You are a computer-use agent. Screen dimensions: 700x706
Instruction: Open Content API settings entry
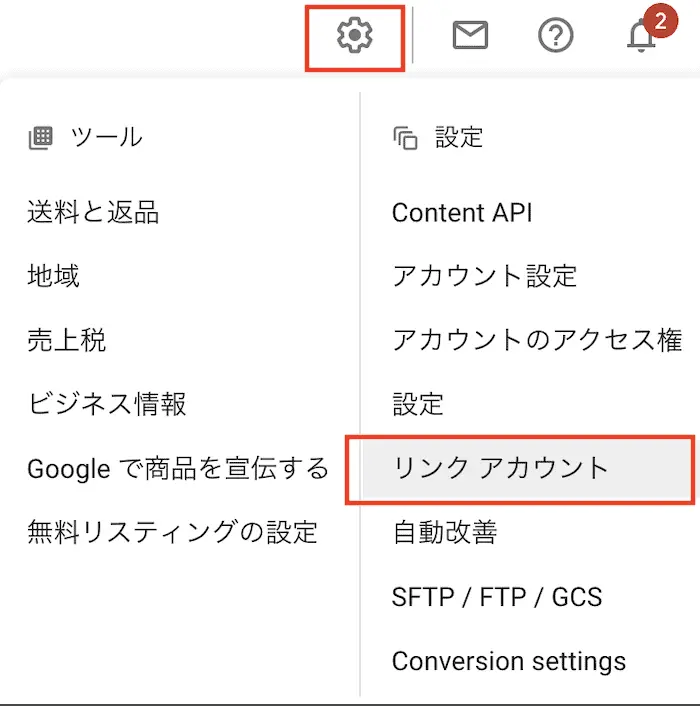(462, 213)
